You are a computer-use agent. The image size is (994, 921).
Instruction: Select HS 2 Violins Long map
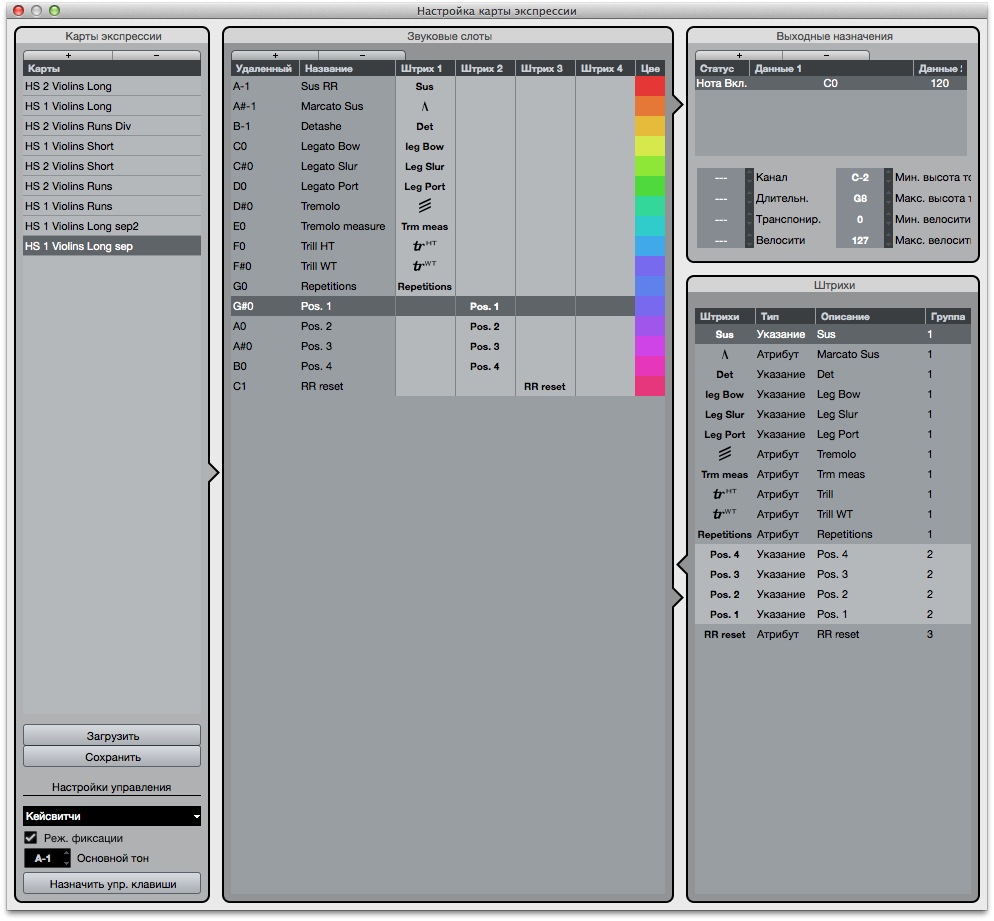112,86
